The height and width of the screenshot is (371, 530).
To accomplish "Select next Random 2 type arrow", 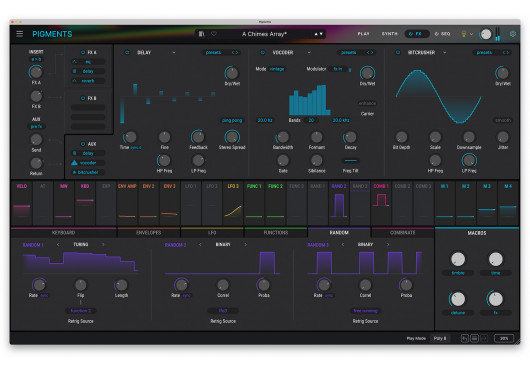I will click(245, 244).
